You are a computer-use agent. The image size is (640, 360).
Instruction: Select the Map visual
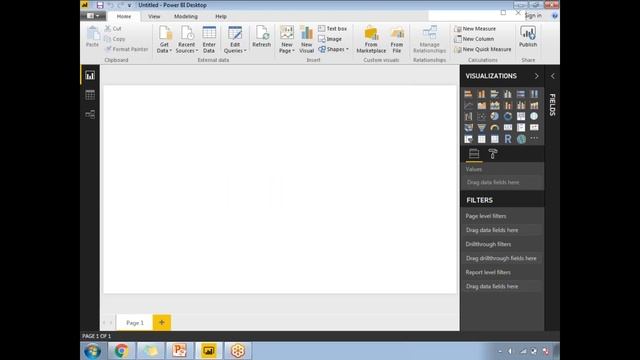coord(534,117)
